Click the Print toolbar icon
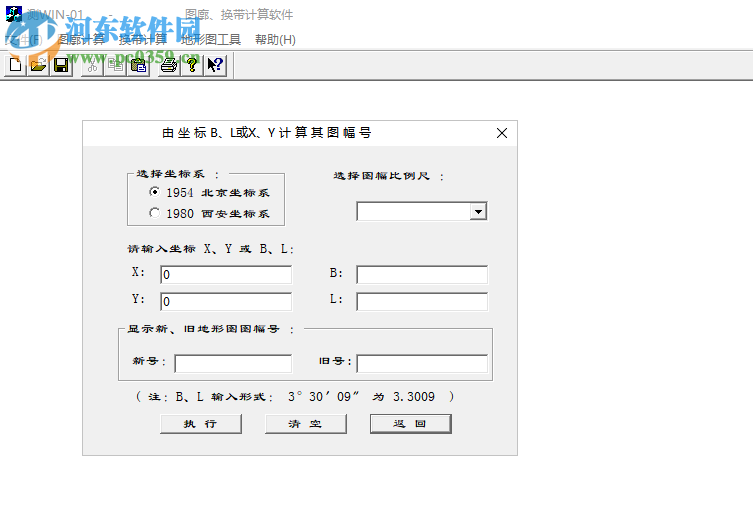 pos(169,65)
